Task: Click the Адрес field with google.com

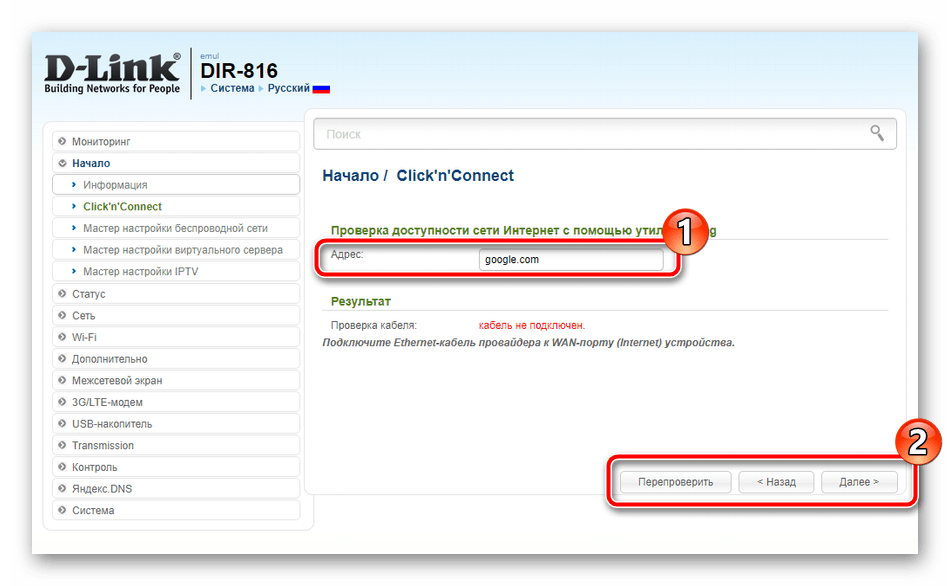Action: (x=571, y=259)
